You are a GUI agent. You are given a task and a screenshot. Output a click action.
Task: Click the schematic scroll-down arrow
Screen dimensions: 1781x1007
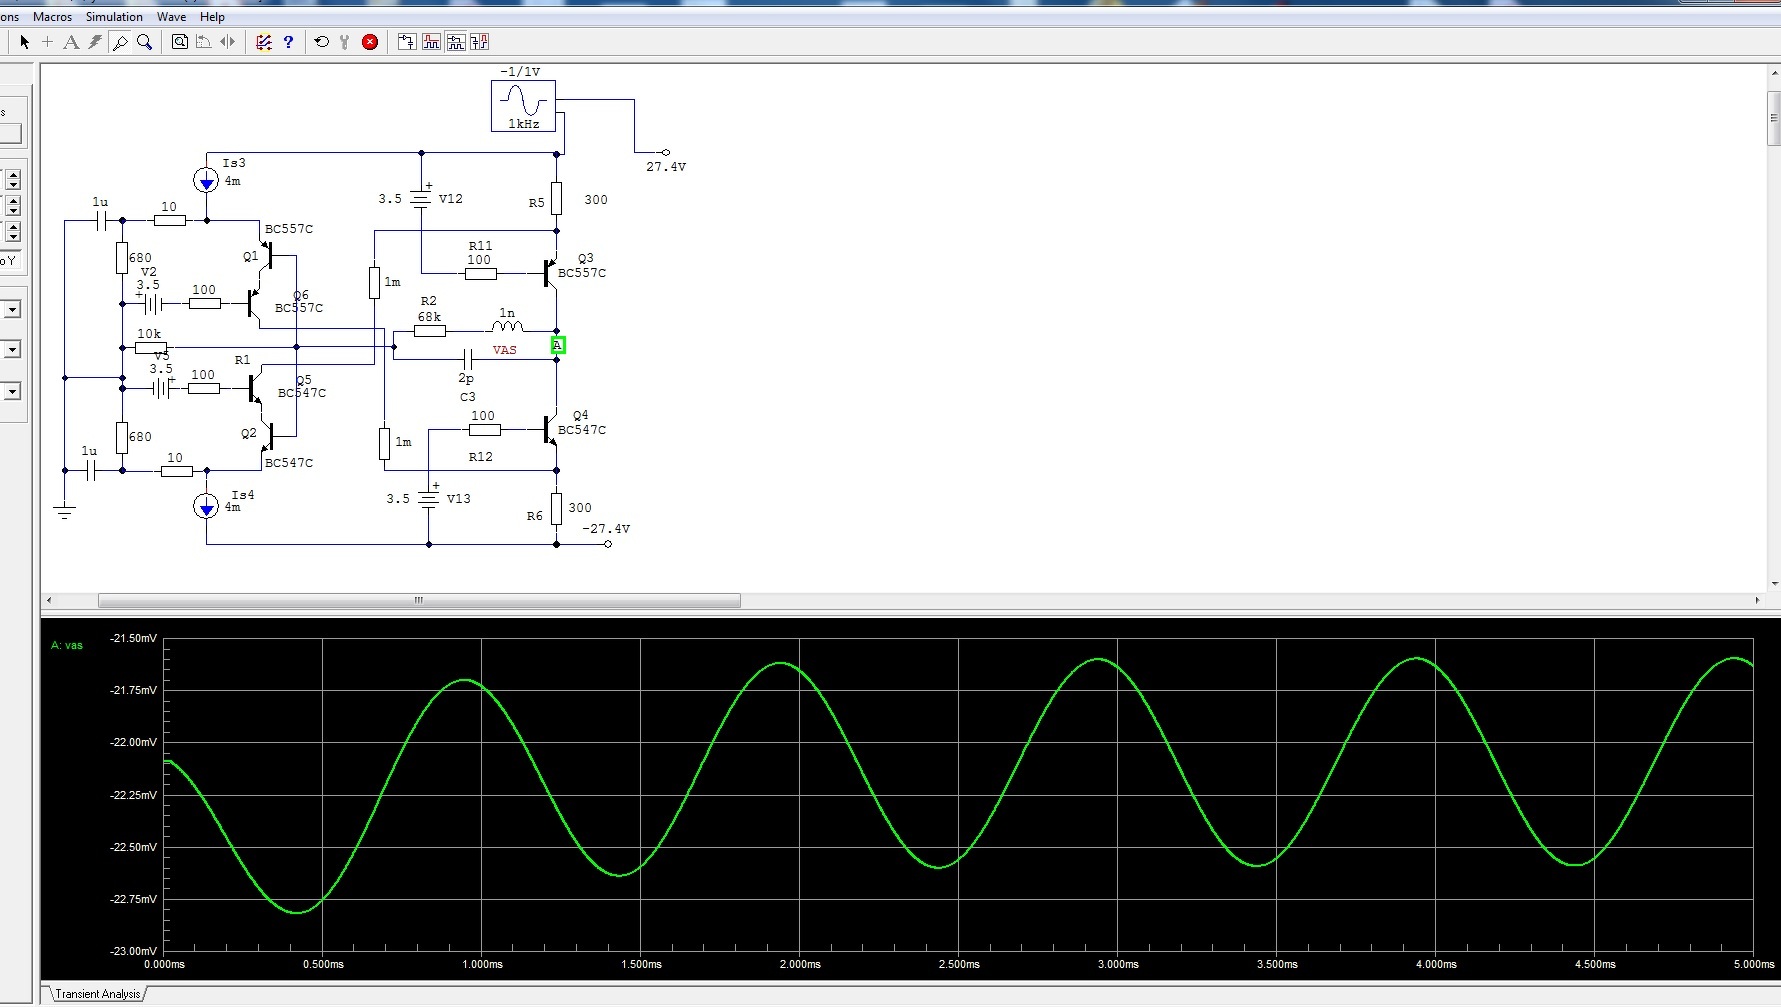pyautogui.click(x=1774, y=583)
